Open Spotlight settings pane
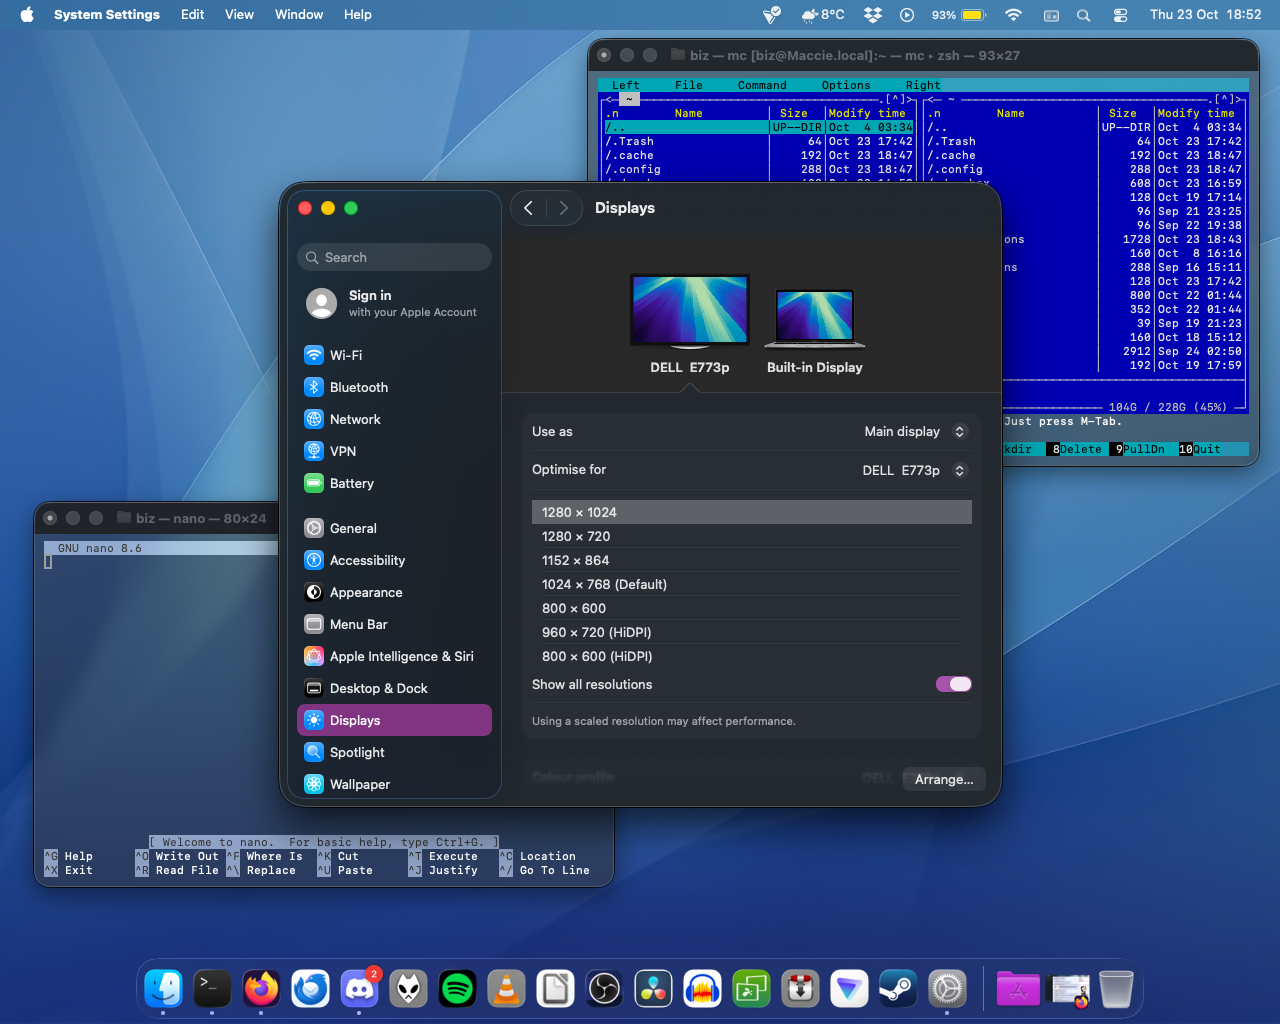The width and height of the screenshot is (1280, 1024). [x=357, y=752]
